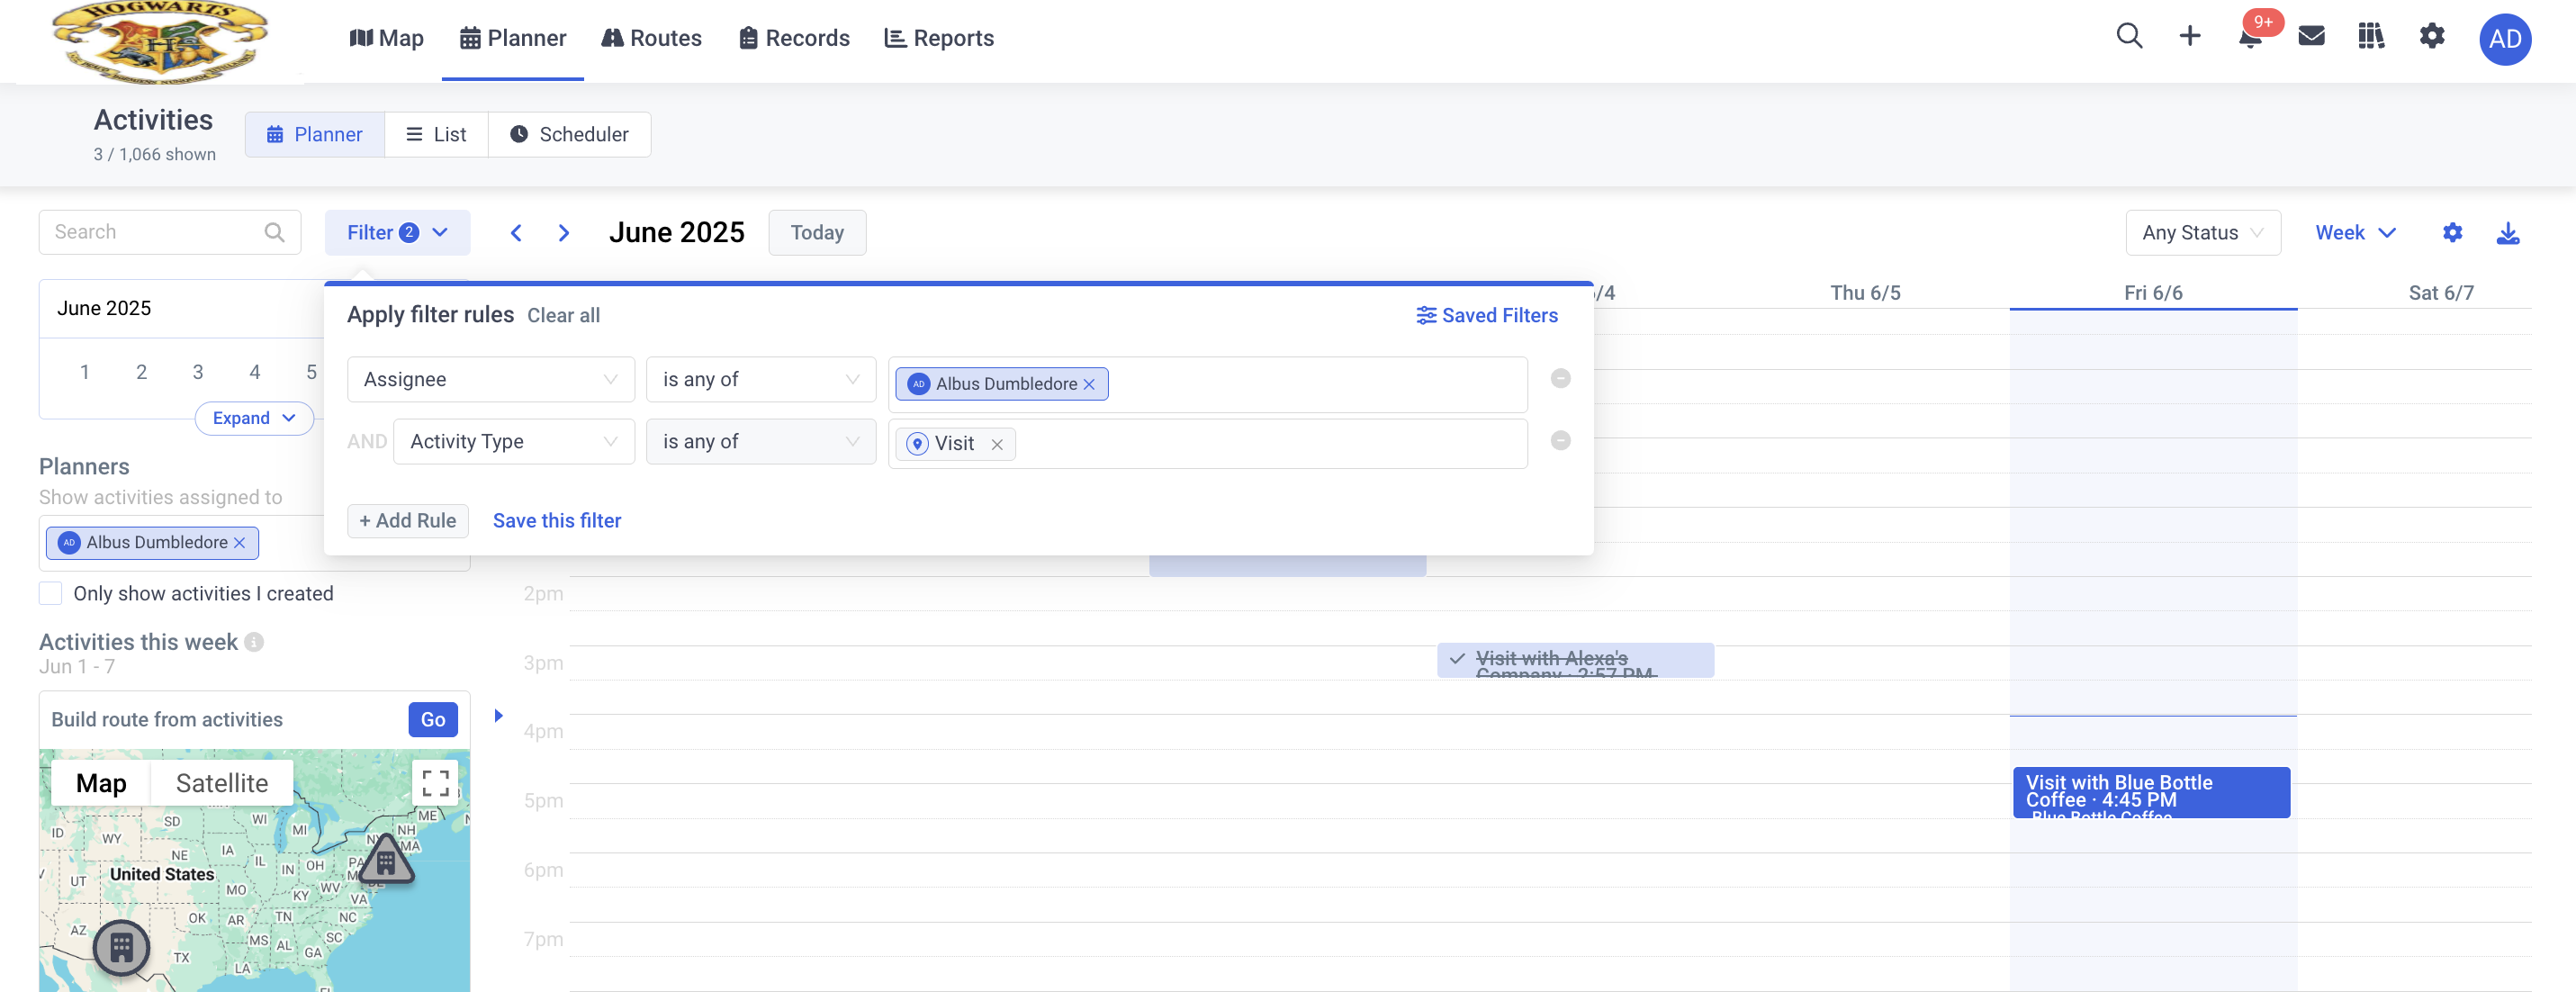Image resolution: width=2576 pixels, height=992 pixels.
Task: Open the Assignee field dropdown
Action: click(490, 379)
